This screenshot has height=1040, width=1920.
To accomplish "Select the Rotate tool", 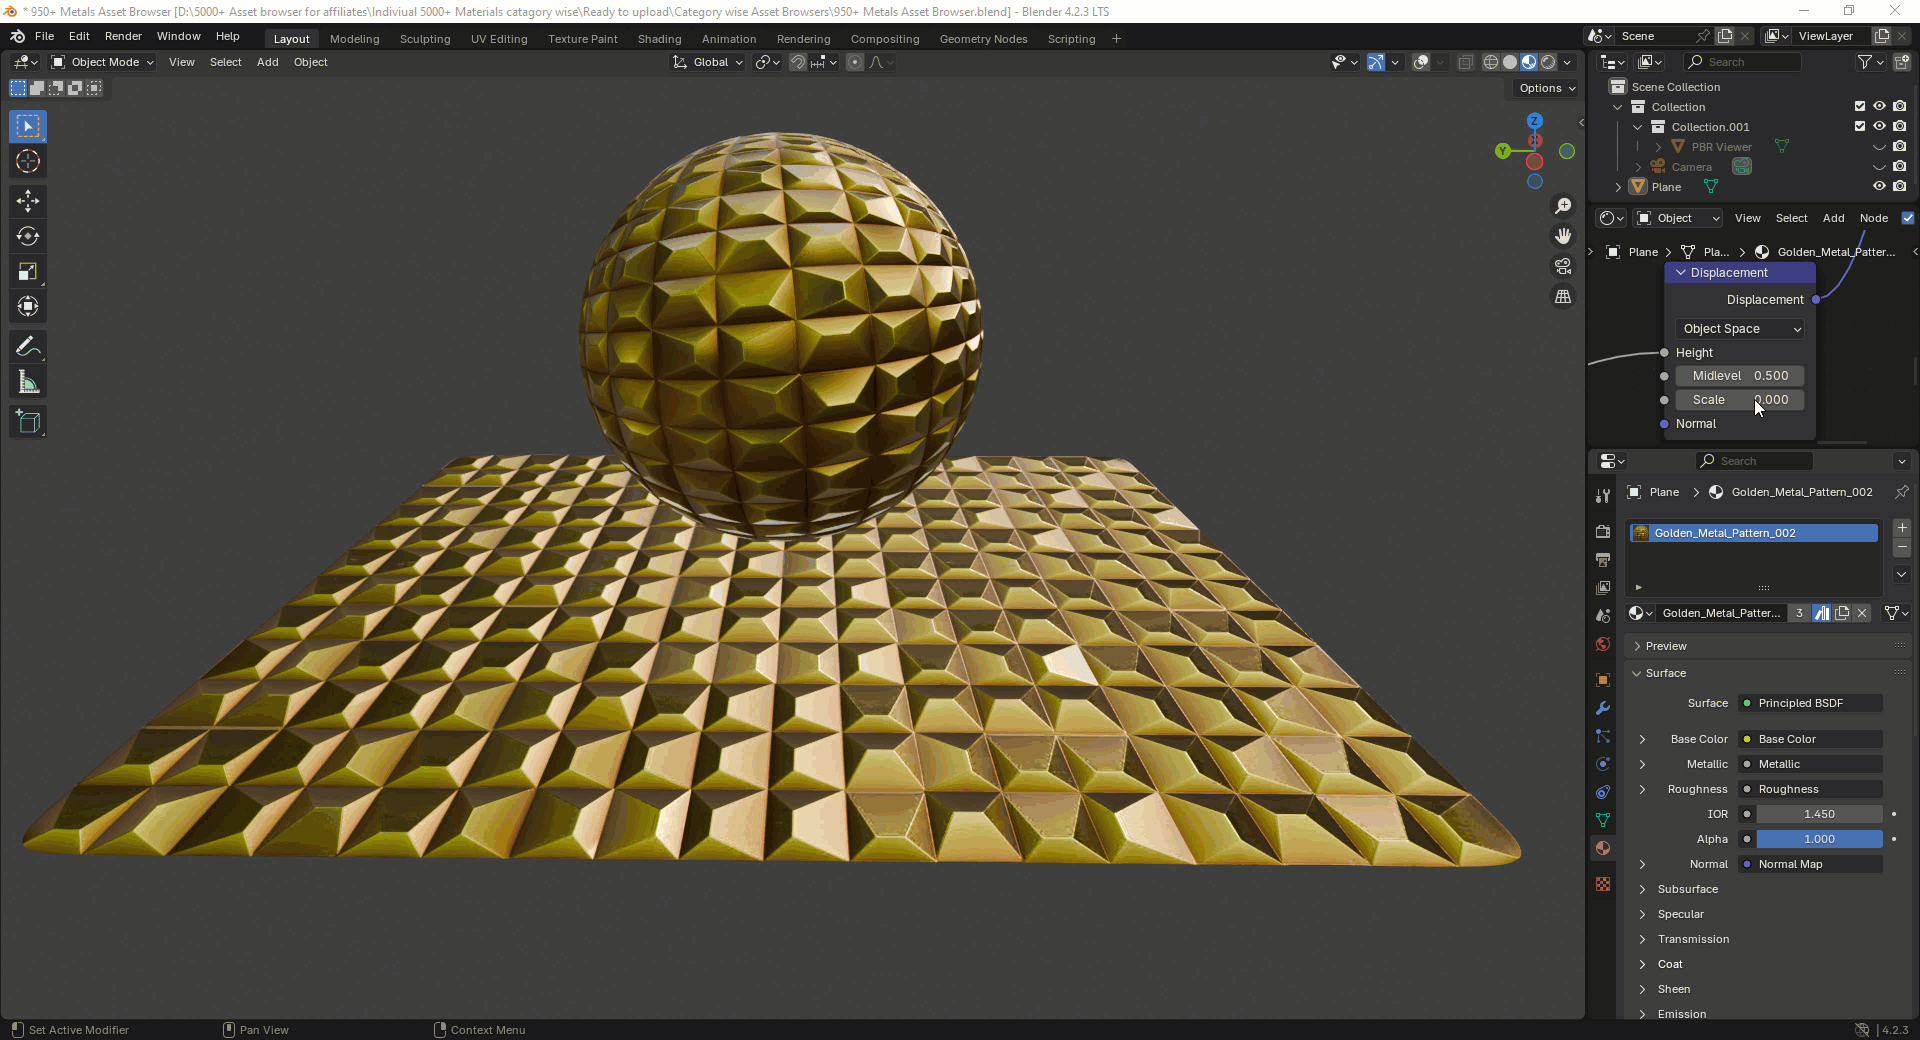I will [x=28, y=236].
